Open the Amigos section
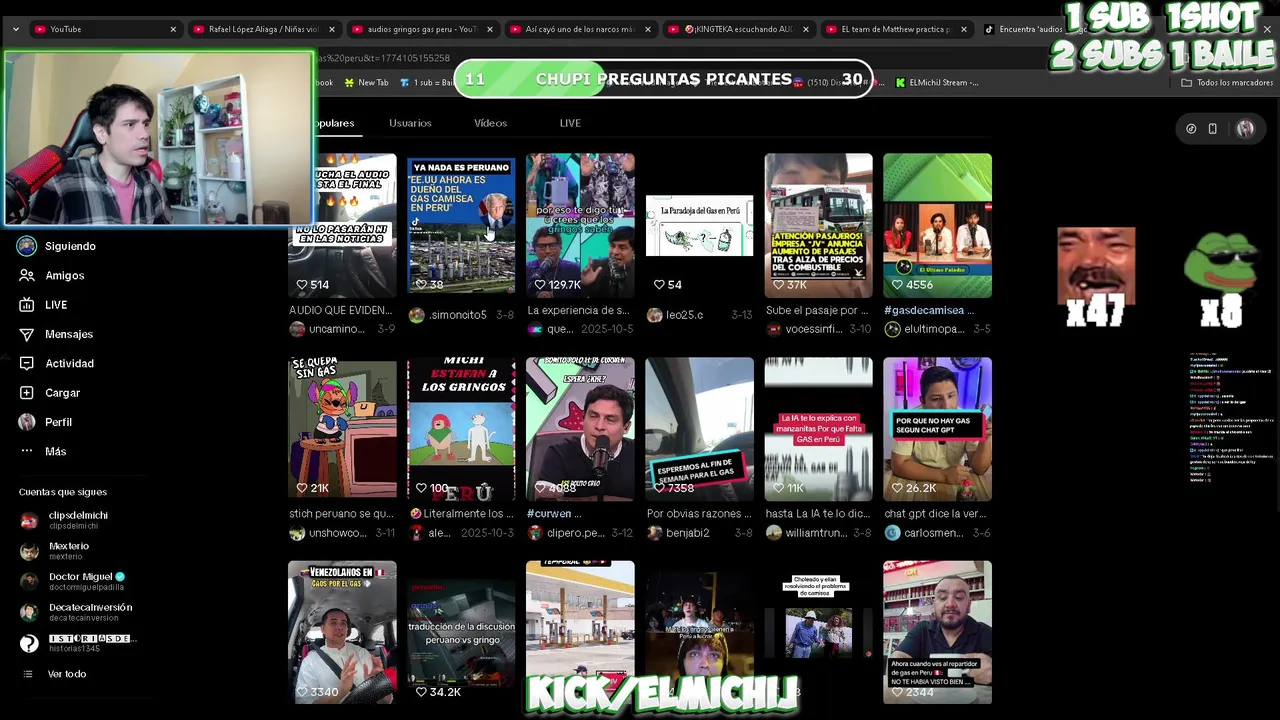Image resolution: width=1280 pixels, height=720 pixels. click(51, 275)
